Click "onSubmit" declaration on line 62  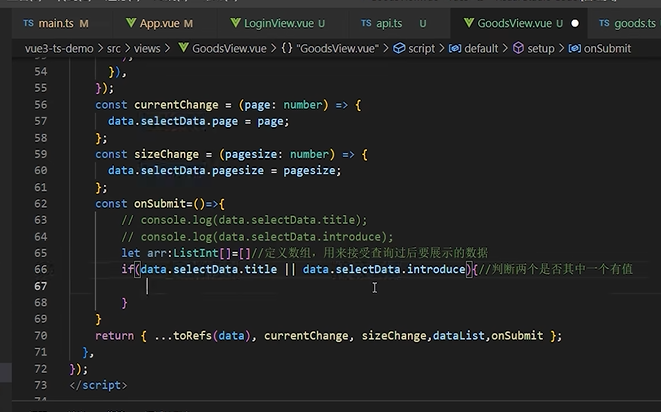point(160,204)
